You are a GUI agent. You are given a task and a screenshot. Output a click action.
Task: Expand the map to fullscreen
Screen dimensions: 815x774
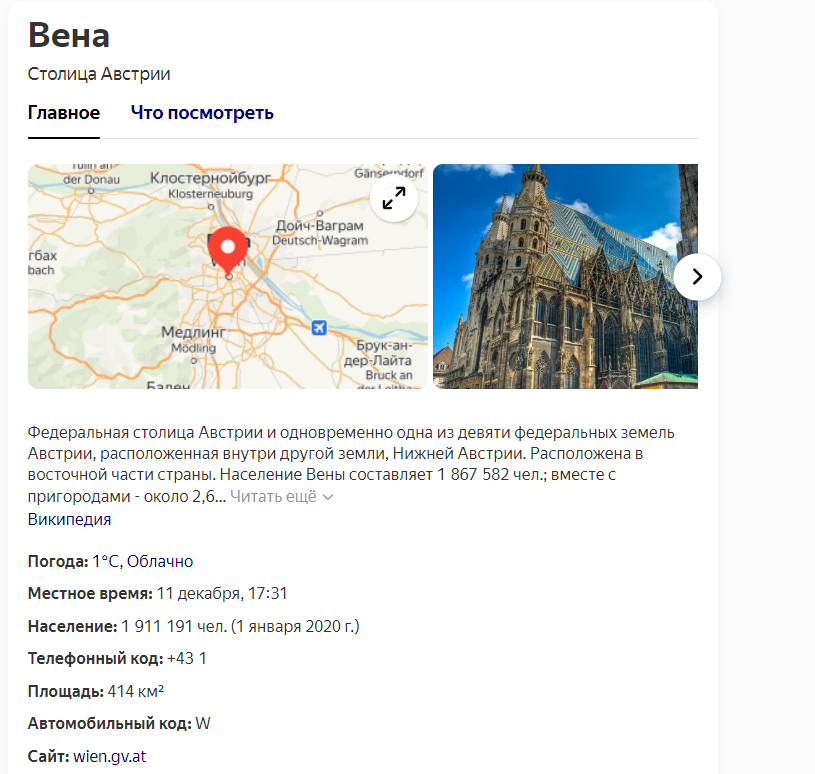[393, 198]
